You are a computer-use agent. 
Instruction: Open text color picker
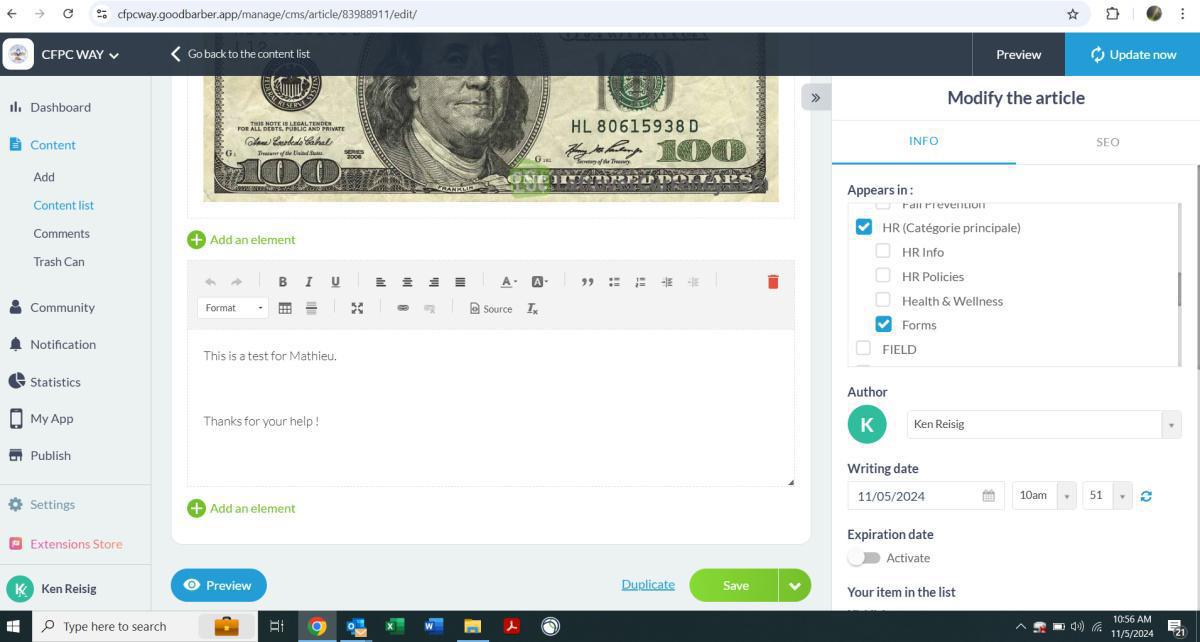508,282
